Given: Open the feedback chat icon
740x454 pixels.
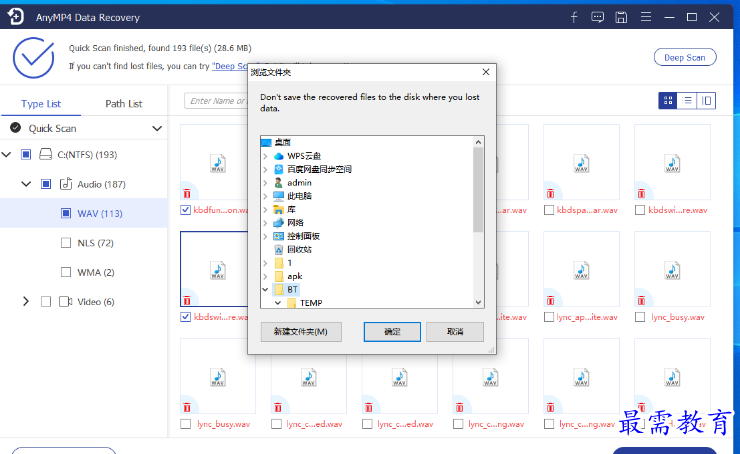Looking at the screenshot, I should coord(597,17).
